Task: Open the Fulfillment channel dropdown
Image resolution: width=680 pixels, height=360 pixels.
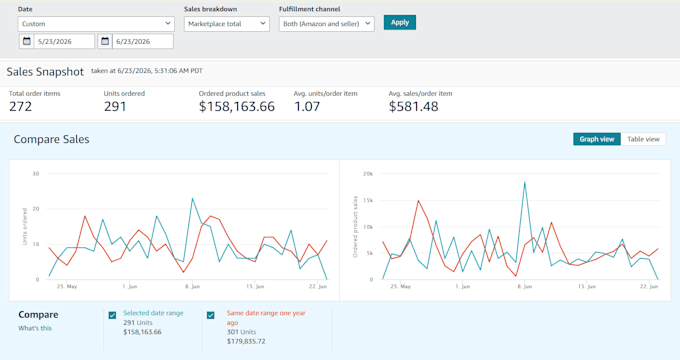Action: [327, 24]
